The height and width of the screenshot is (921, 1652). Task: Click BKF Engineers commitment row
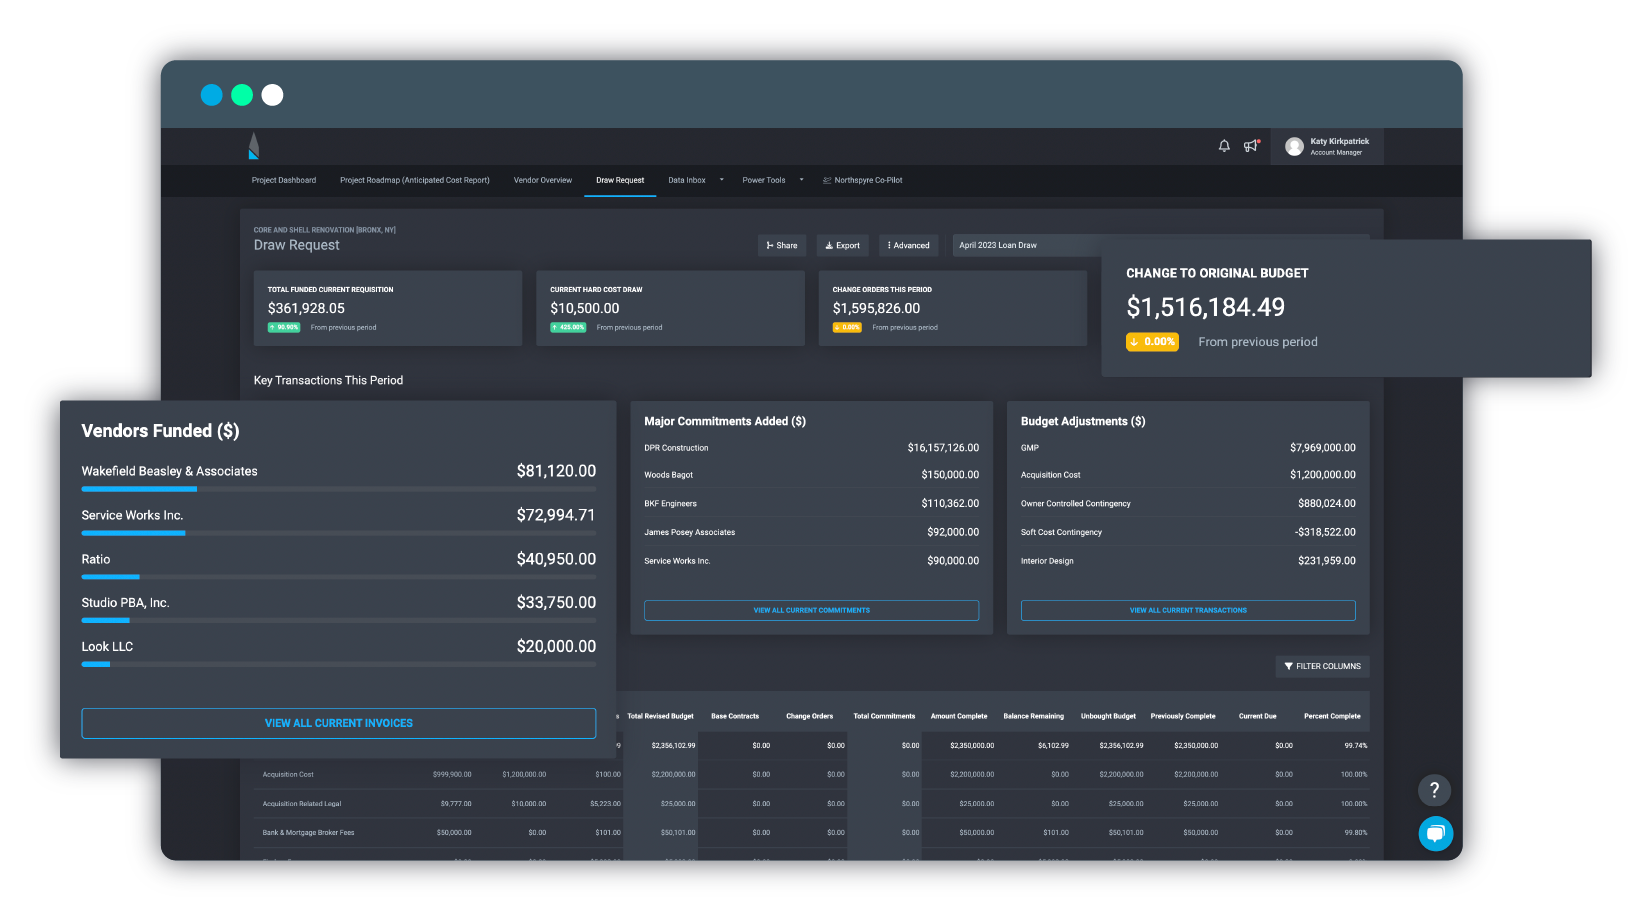tap(811, 504)
